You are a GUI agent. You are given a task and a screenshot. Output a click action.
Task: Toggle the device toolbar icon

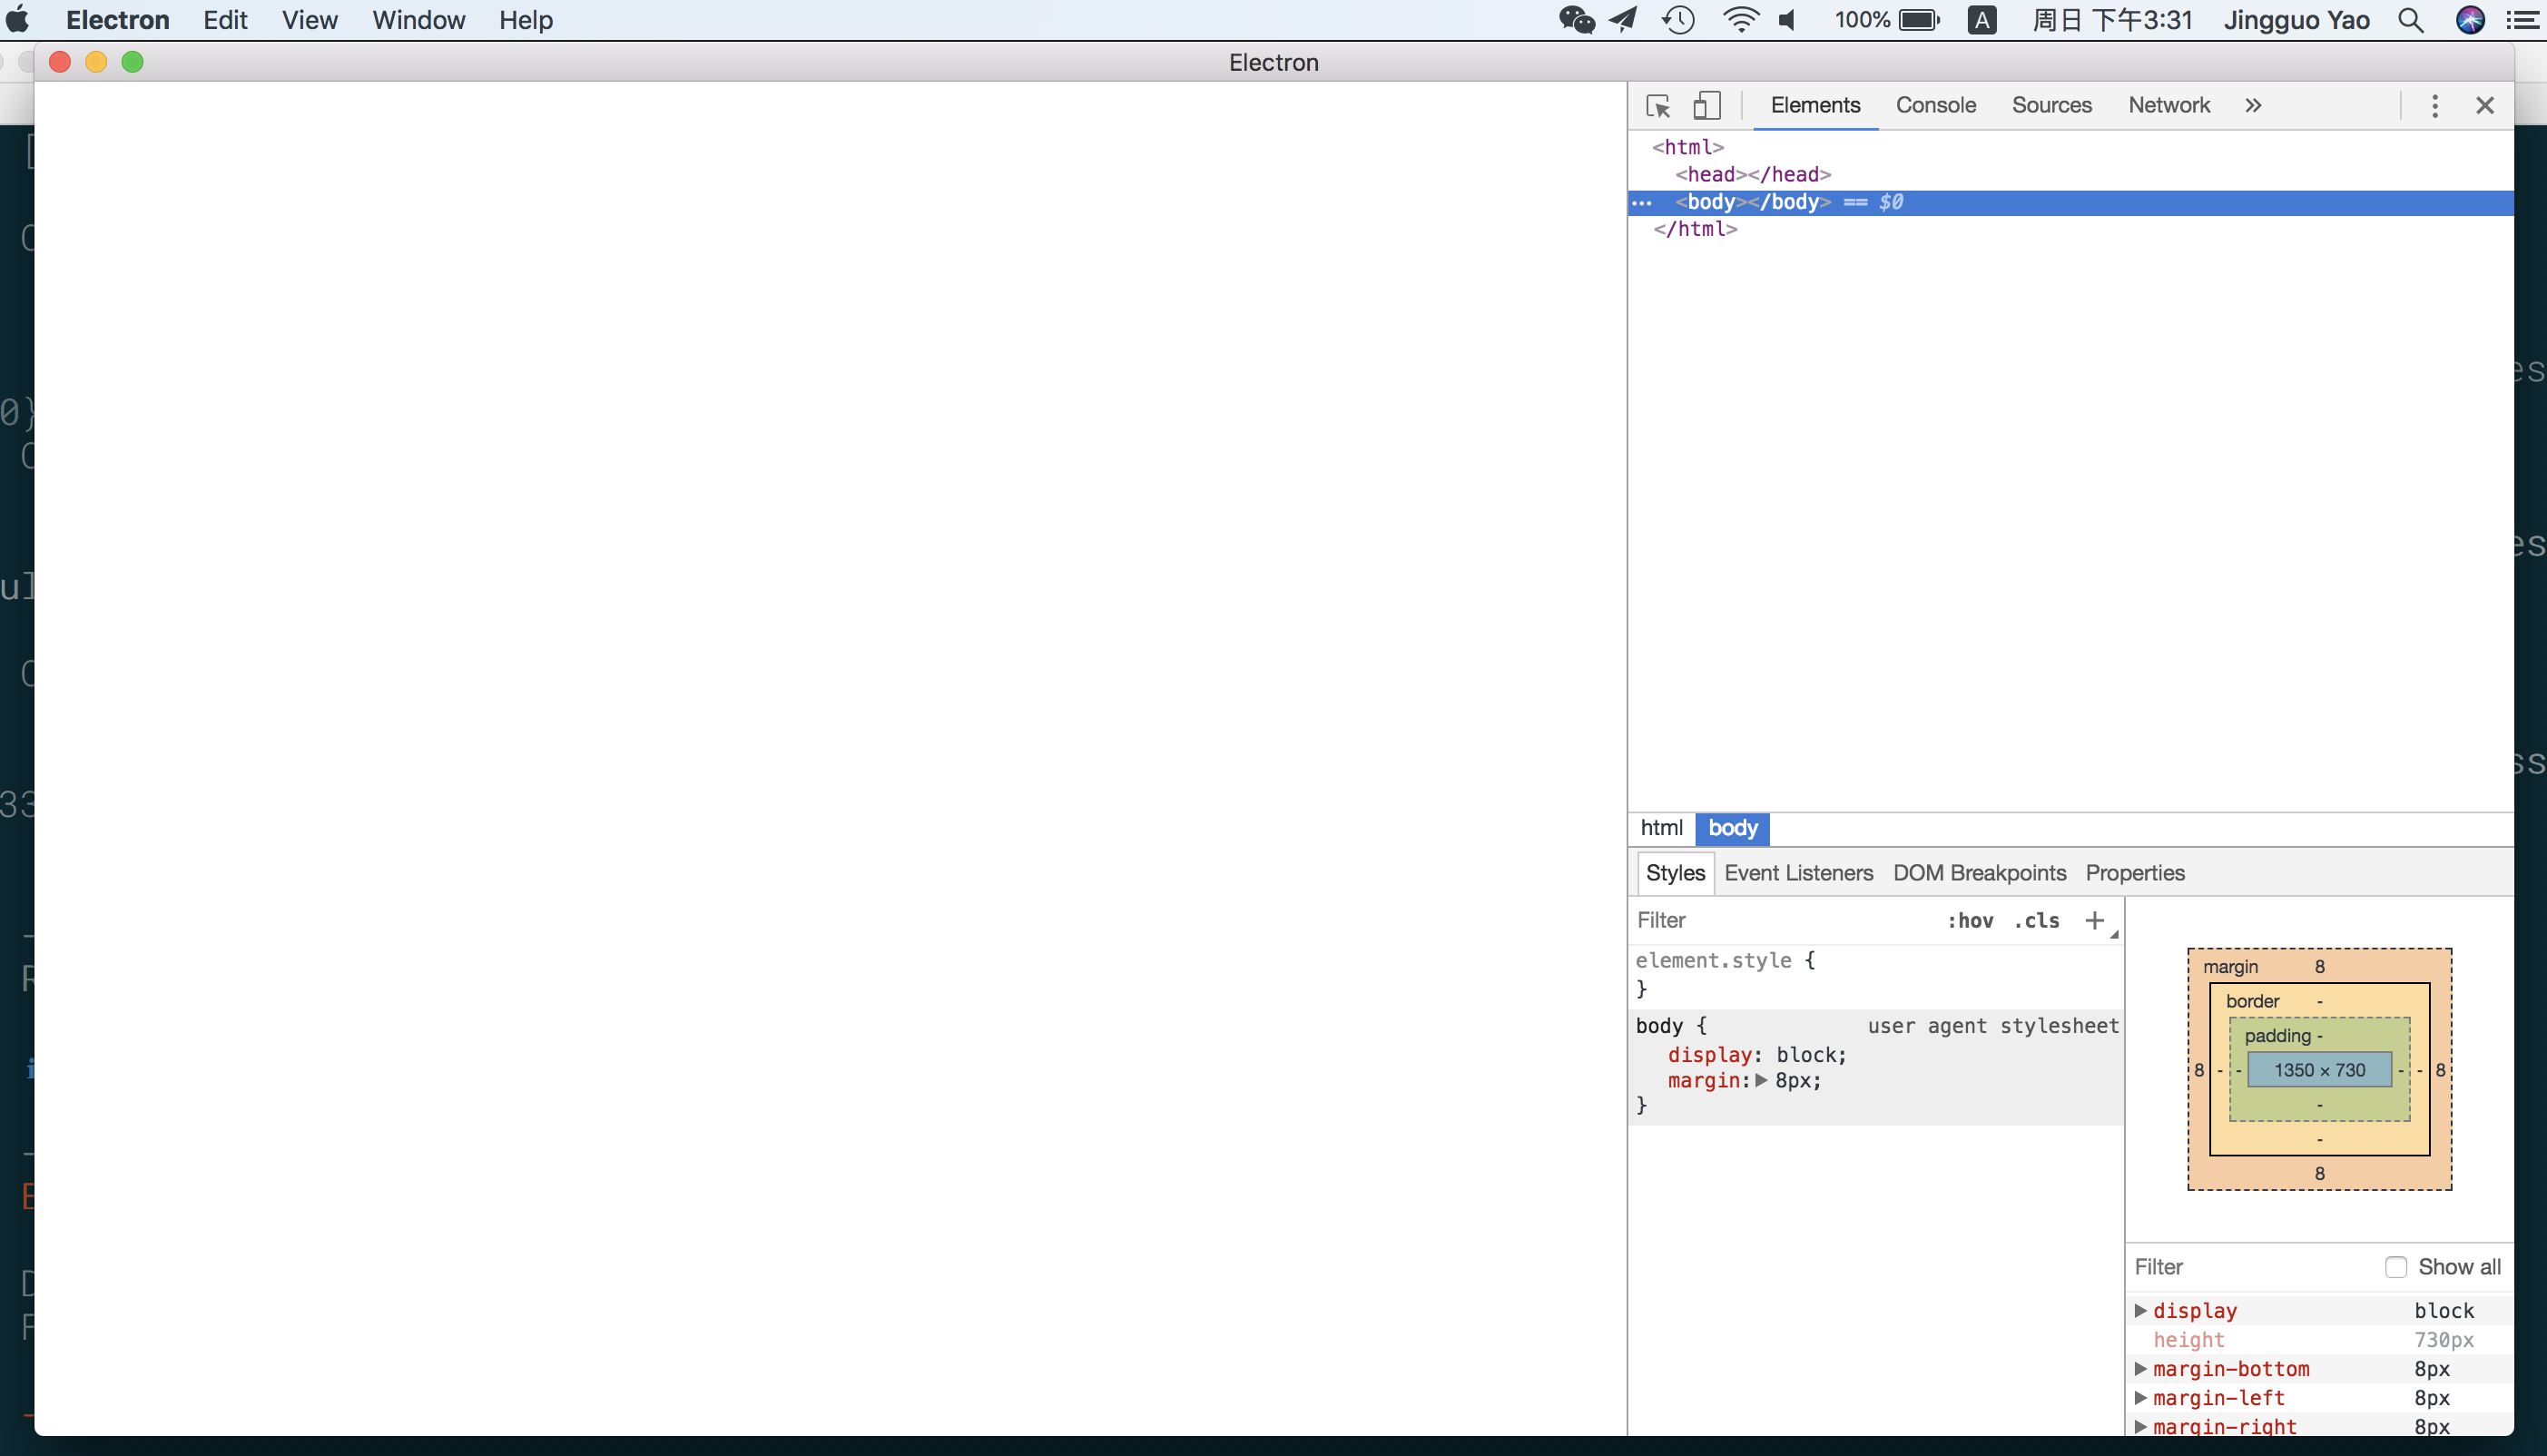[1706, 105]
